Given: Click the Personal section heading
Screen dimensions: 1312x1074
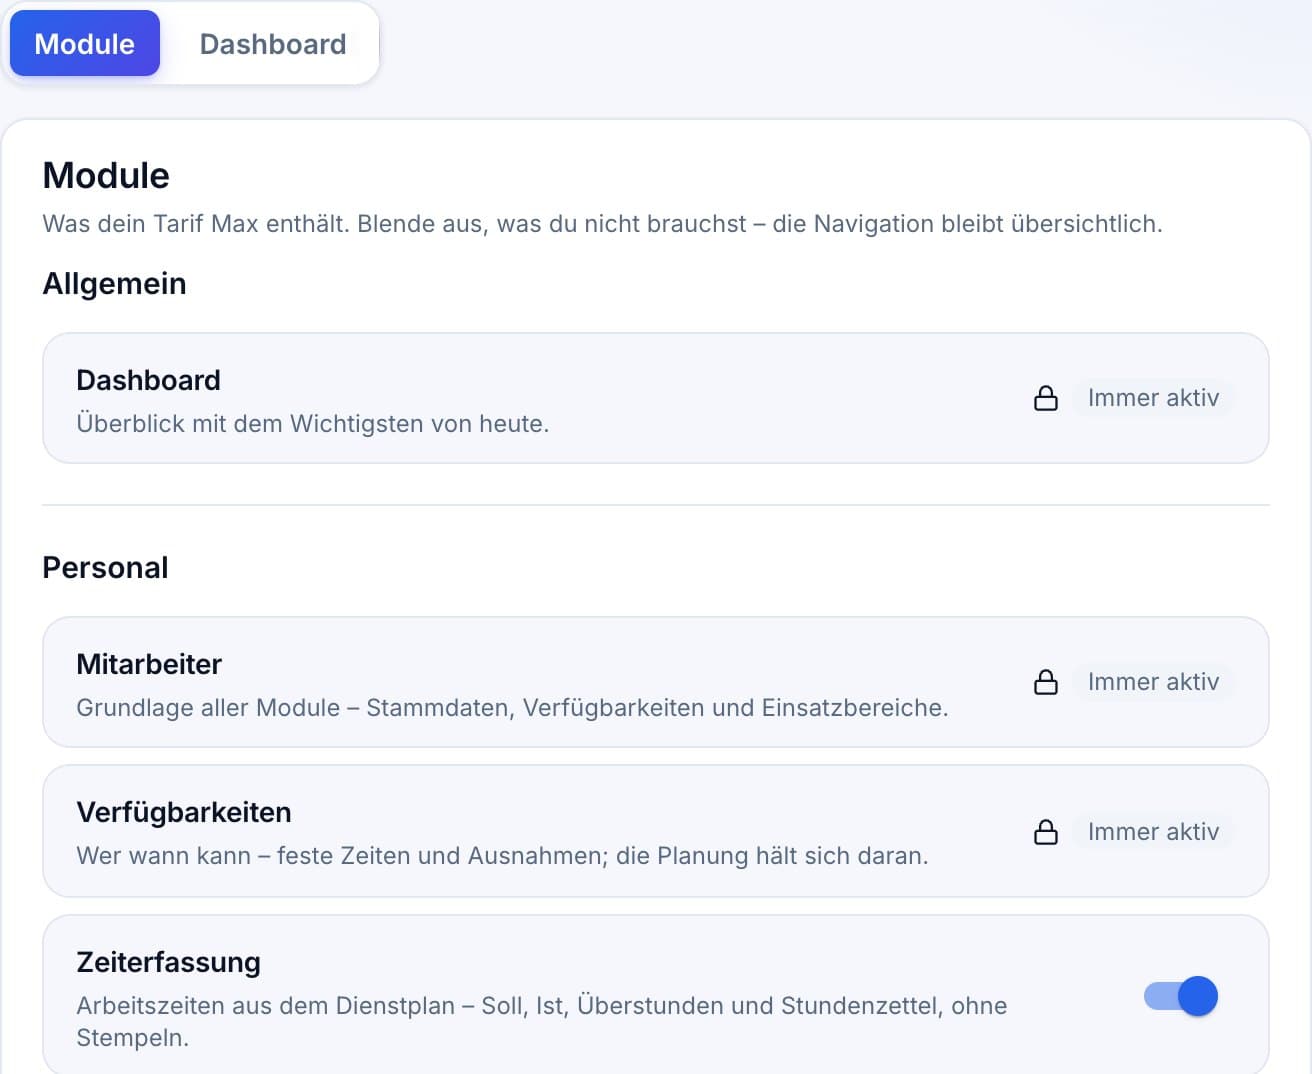Looking at the screenshot, I should (105, 568).
